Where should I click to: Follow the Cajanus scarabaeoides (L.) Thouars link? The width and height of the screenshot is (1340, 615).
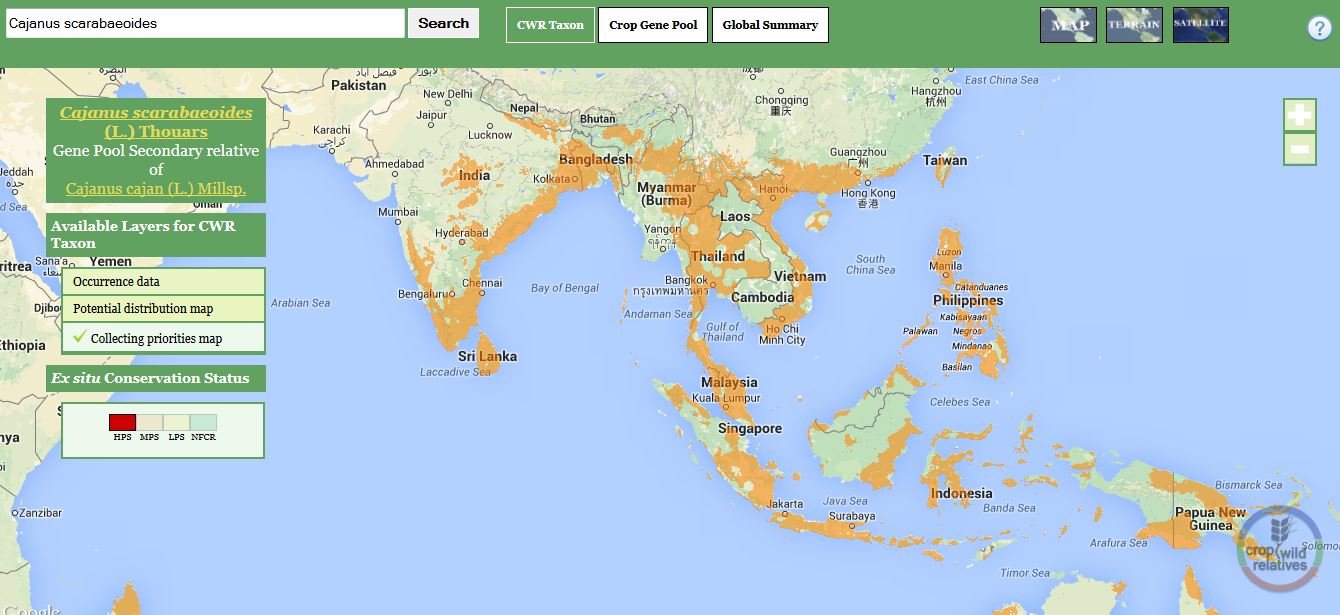click(156, 122)
